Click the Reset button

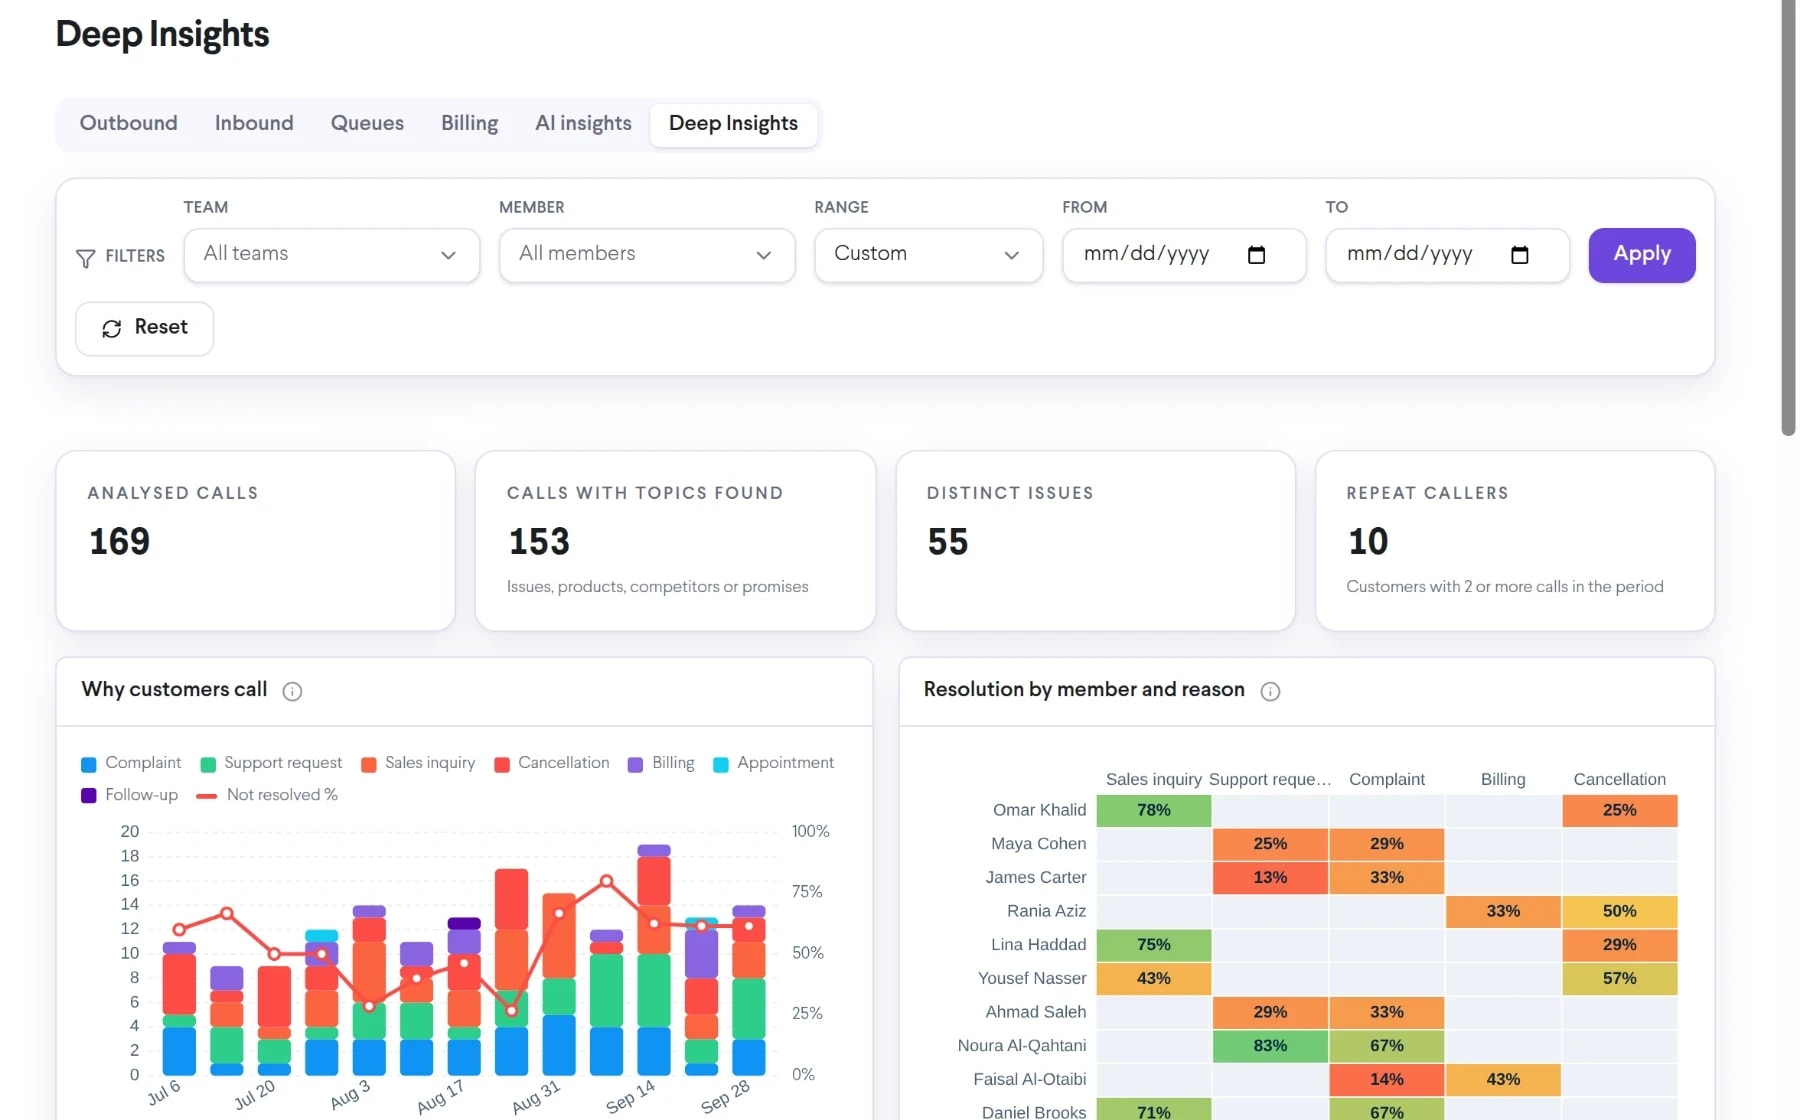point(145,328)
